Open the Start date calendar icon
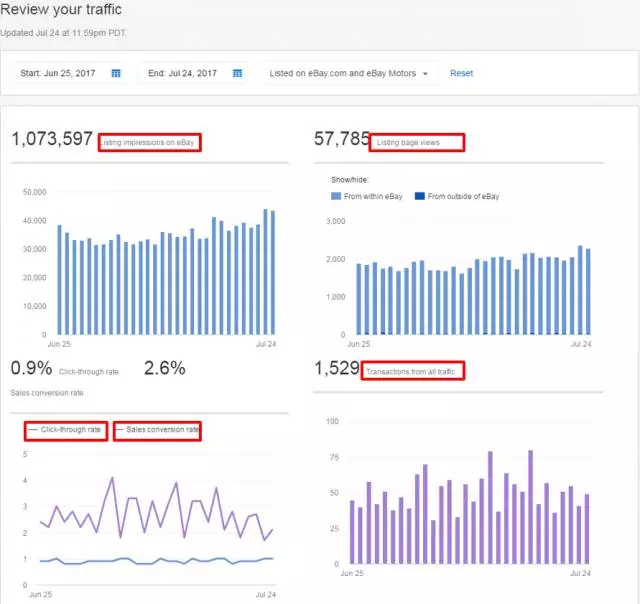640x604 pixels. click(116, 73)
